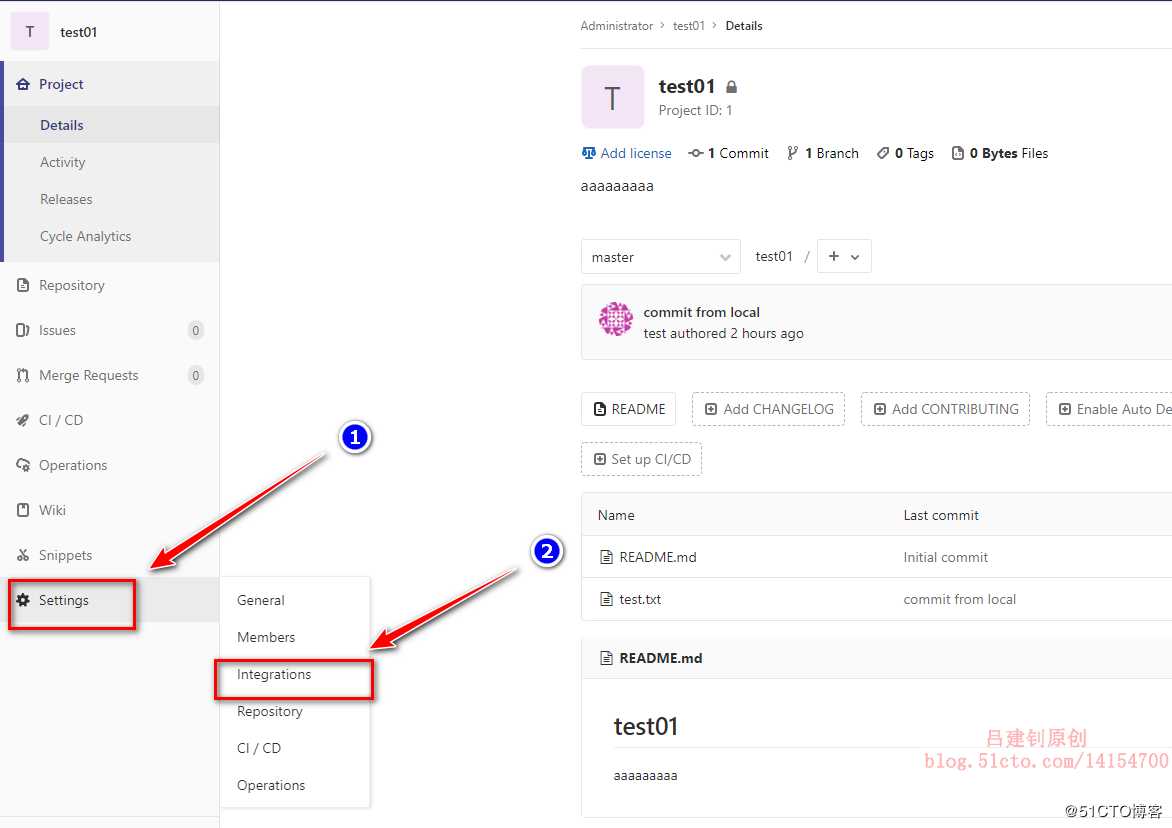1172x828 pixels.
Task: Open the master branch dropdown
Action: pos(661,257)
